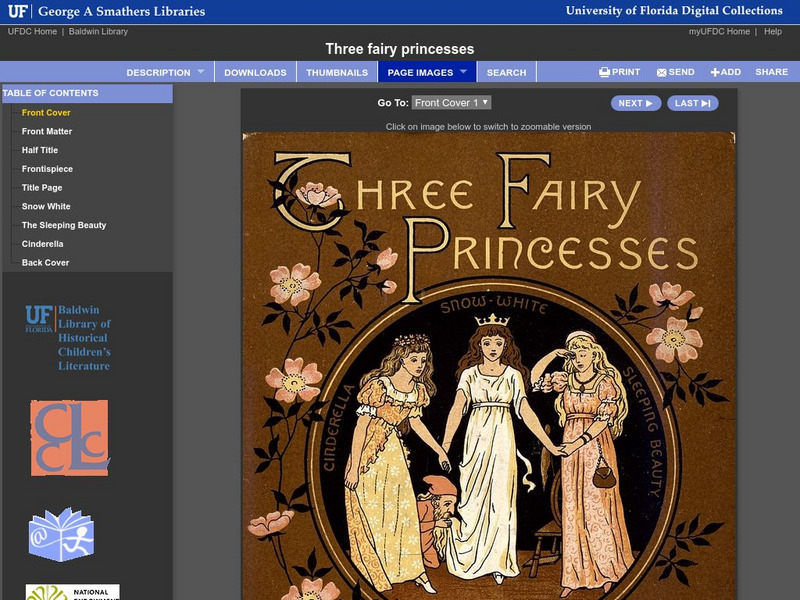Open the Search tab

(x=506, y=72)
